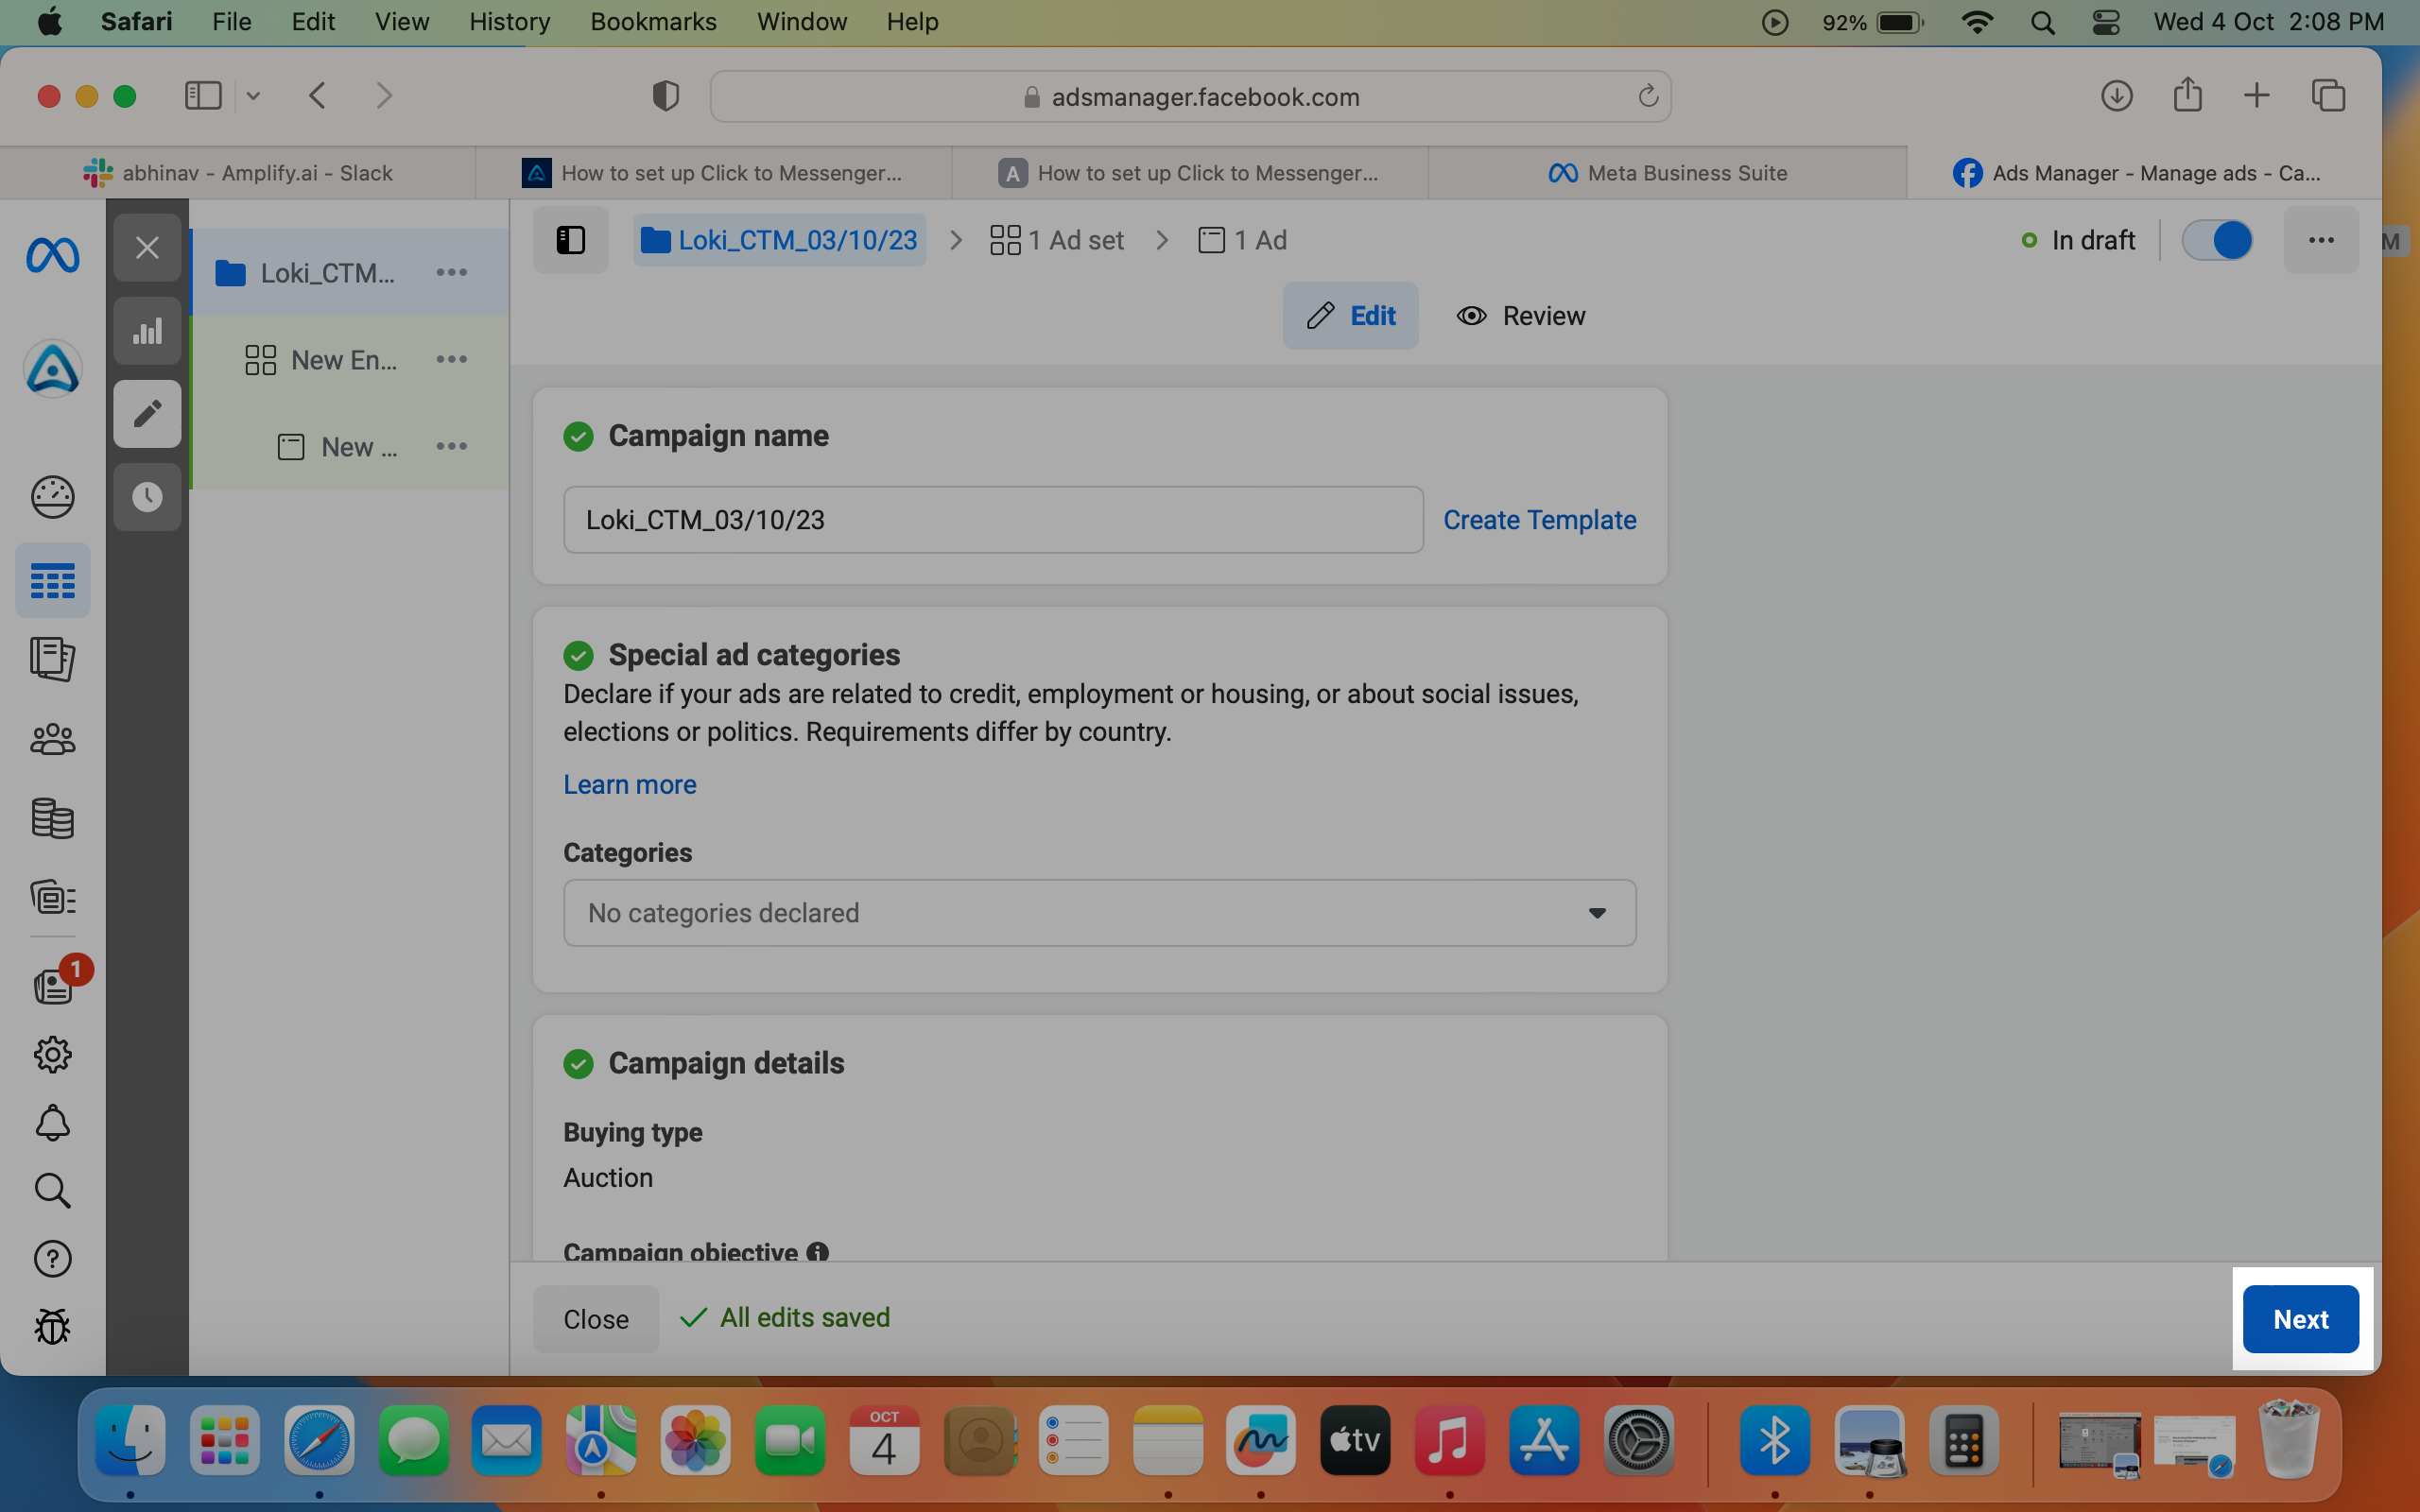Open Safari Bookmarks menu
The width and height of the screenshot is (2420, 1512).
[x=653, y=22]
